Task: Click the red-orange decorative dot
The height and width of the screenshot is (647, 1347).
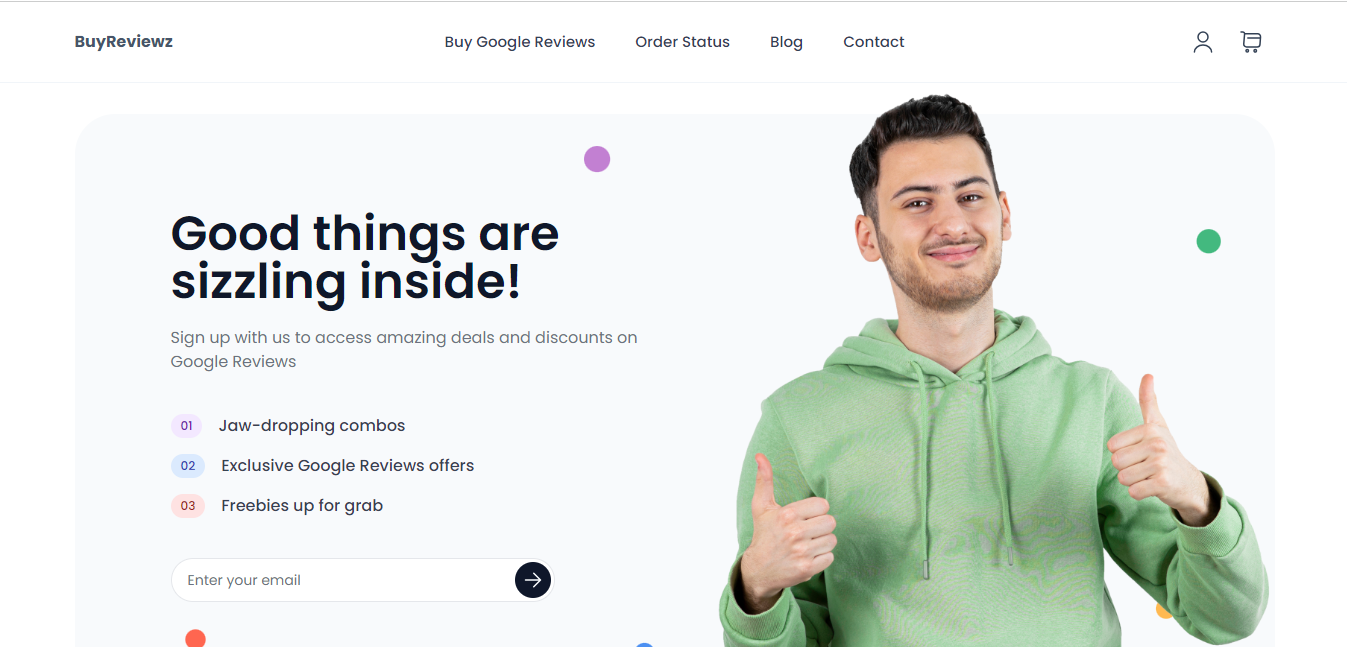Action: 196,638
